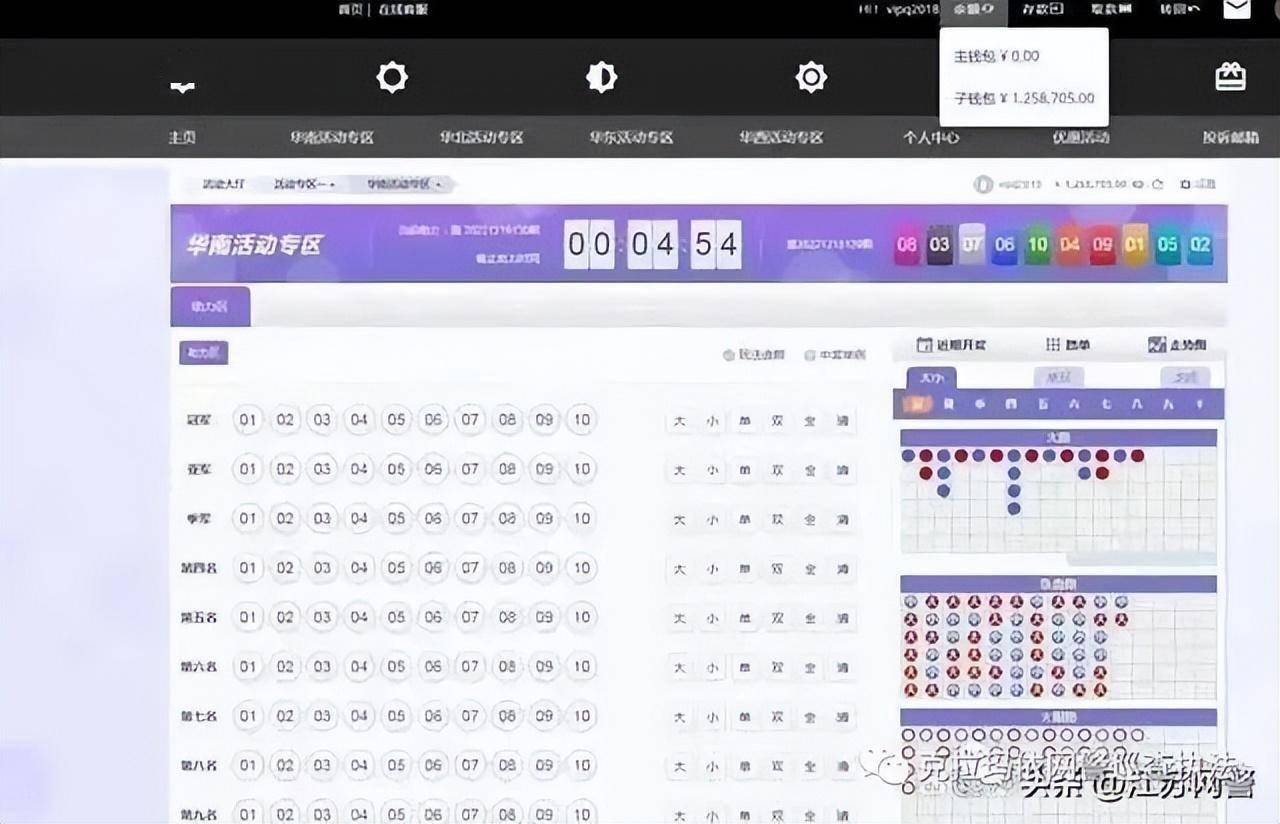Click the calendar icon beside 近期开奖
This screenshot has width=1280, height=824.
click(925, 343)
